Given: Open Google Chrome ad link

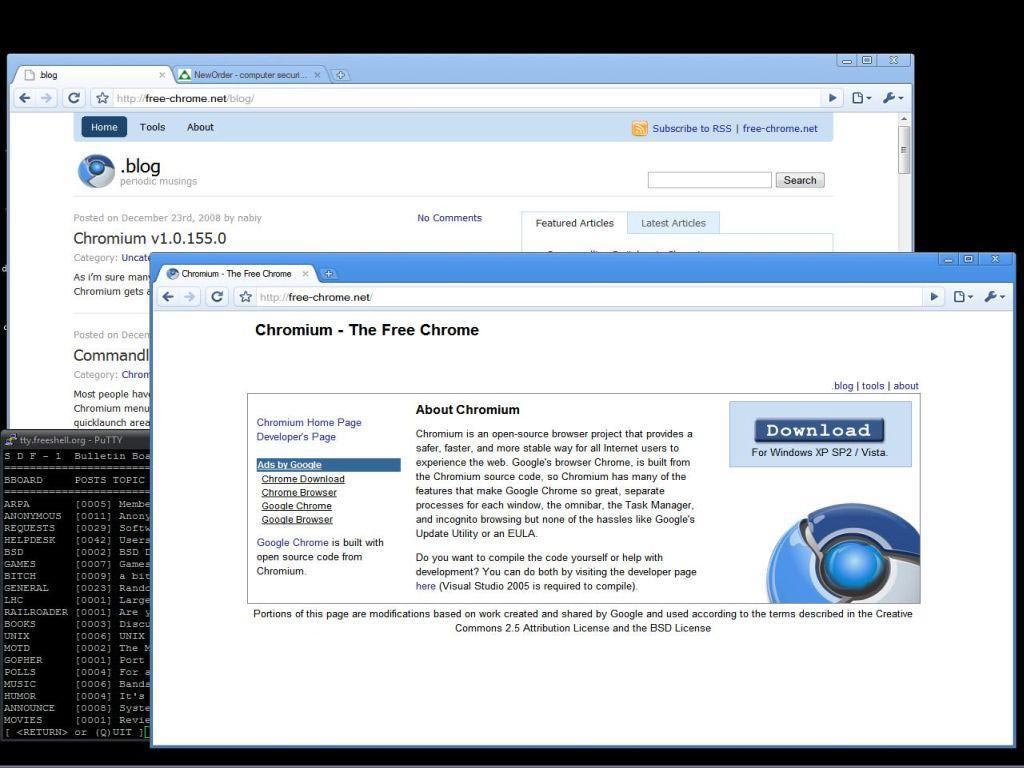Looking at the screenshot, I should [x=296, y=506].
